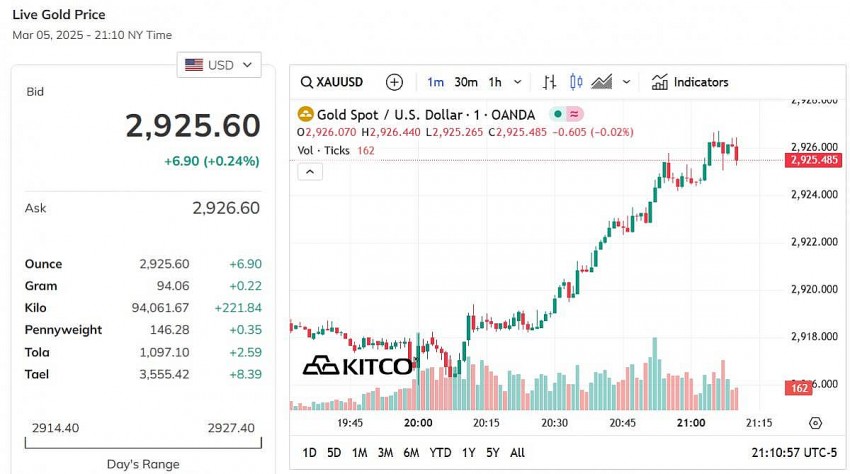This screenshot has width=850, height=474.
Task: Select the candlestick chart style icon
Action: point(575,82)
